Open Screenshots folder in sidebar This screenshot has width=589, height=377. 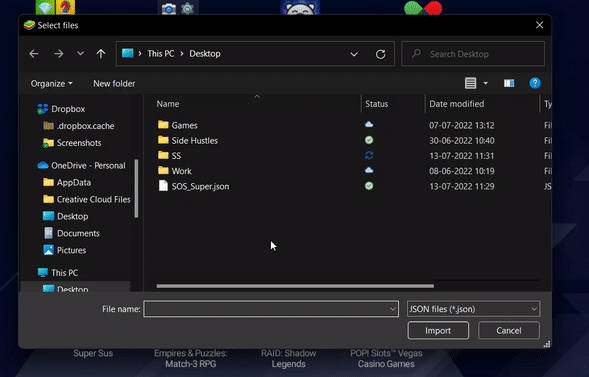click(x=72, y=143)
